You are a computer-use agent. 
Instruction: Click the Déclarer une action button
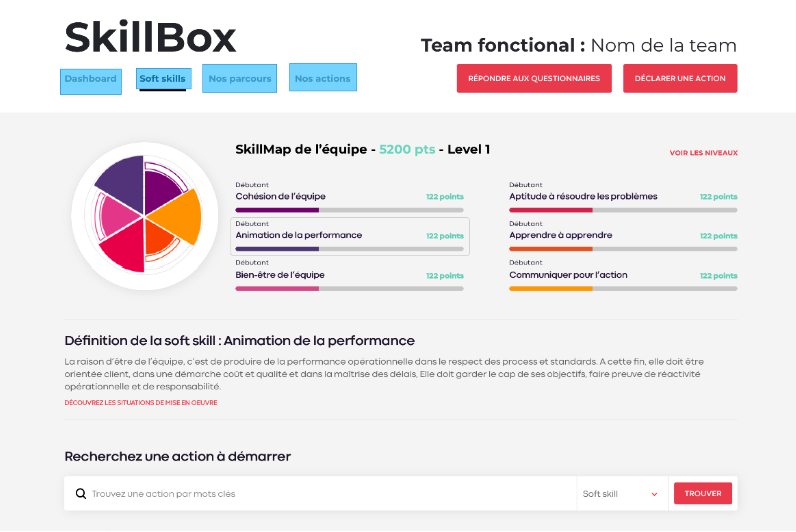680,78
